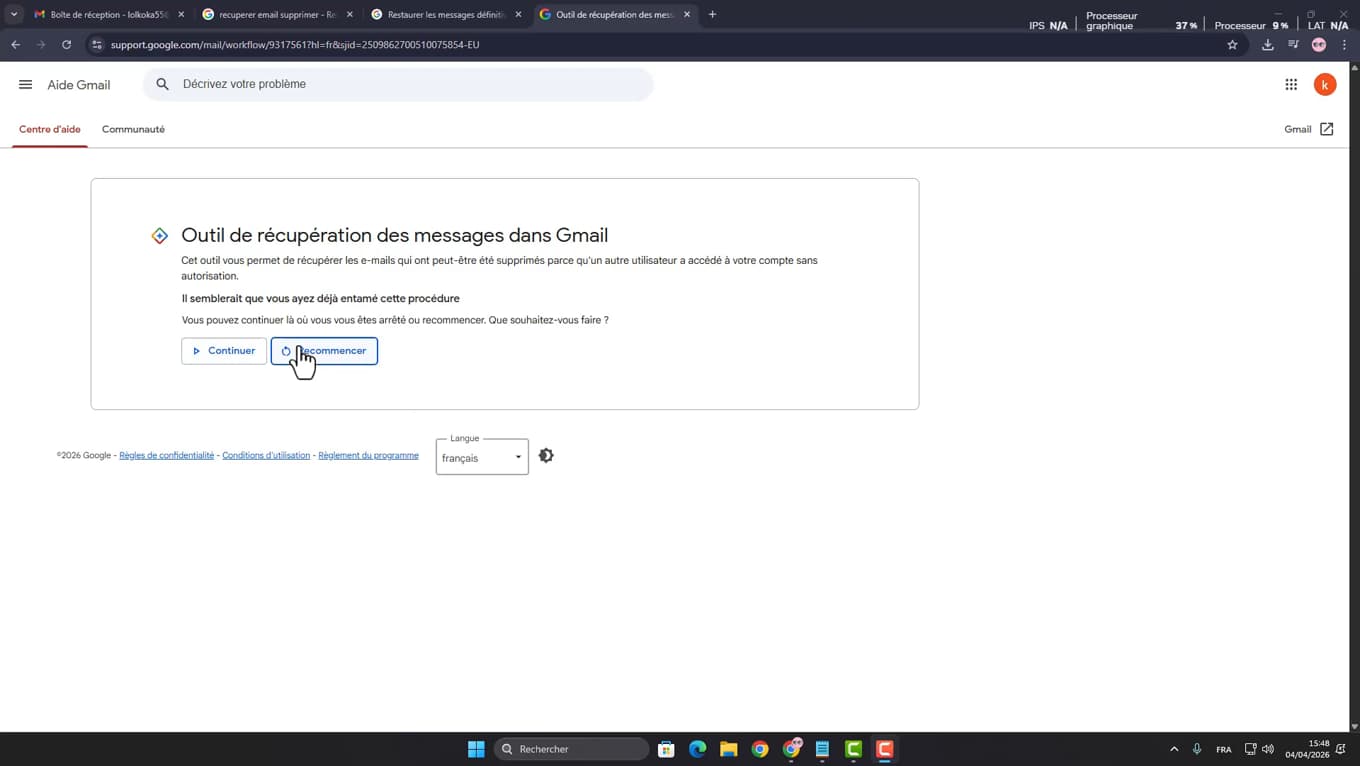Close the Restaurer les messages tab
This screenshot has width=1360, height=766.
(518, 15)
